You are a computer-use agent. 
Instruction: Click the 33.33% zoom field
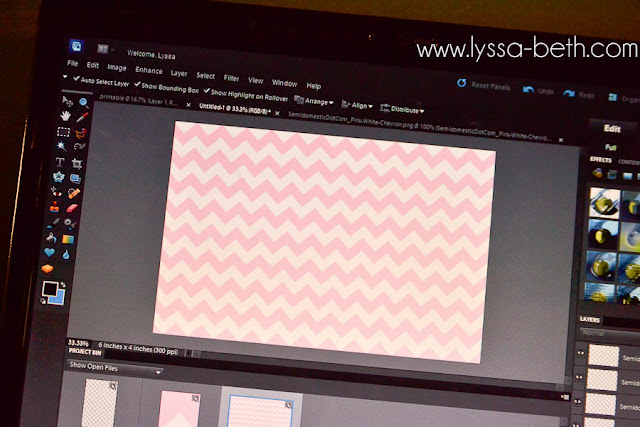point(78,343)
